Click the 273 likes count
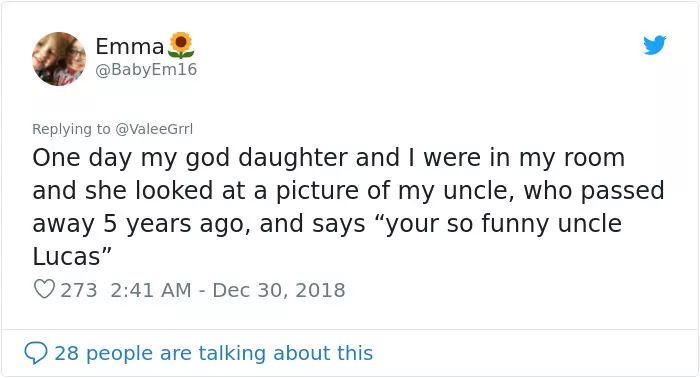The height and width of the screenshot is (378, 700). (x=79, y=290)
